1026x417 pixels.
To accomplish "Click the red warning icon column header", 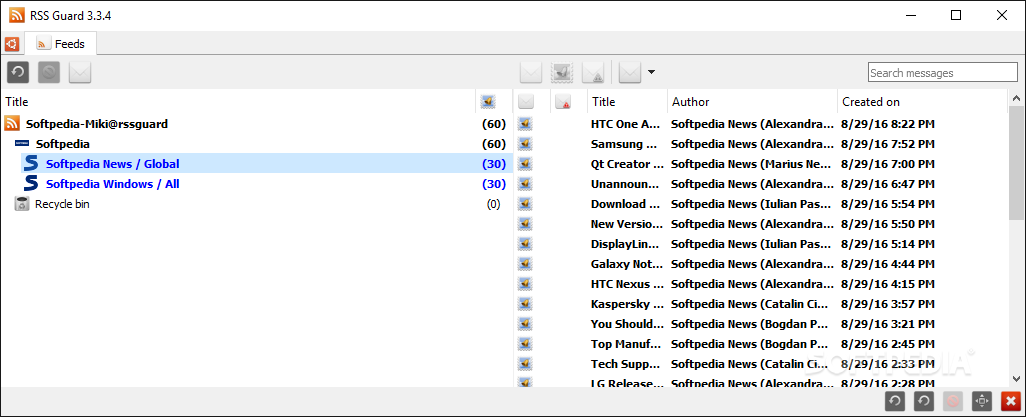I will (563, 102).
